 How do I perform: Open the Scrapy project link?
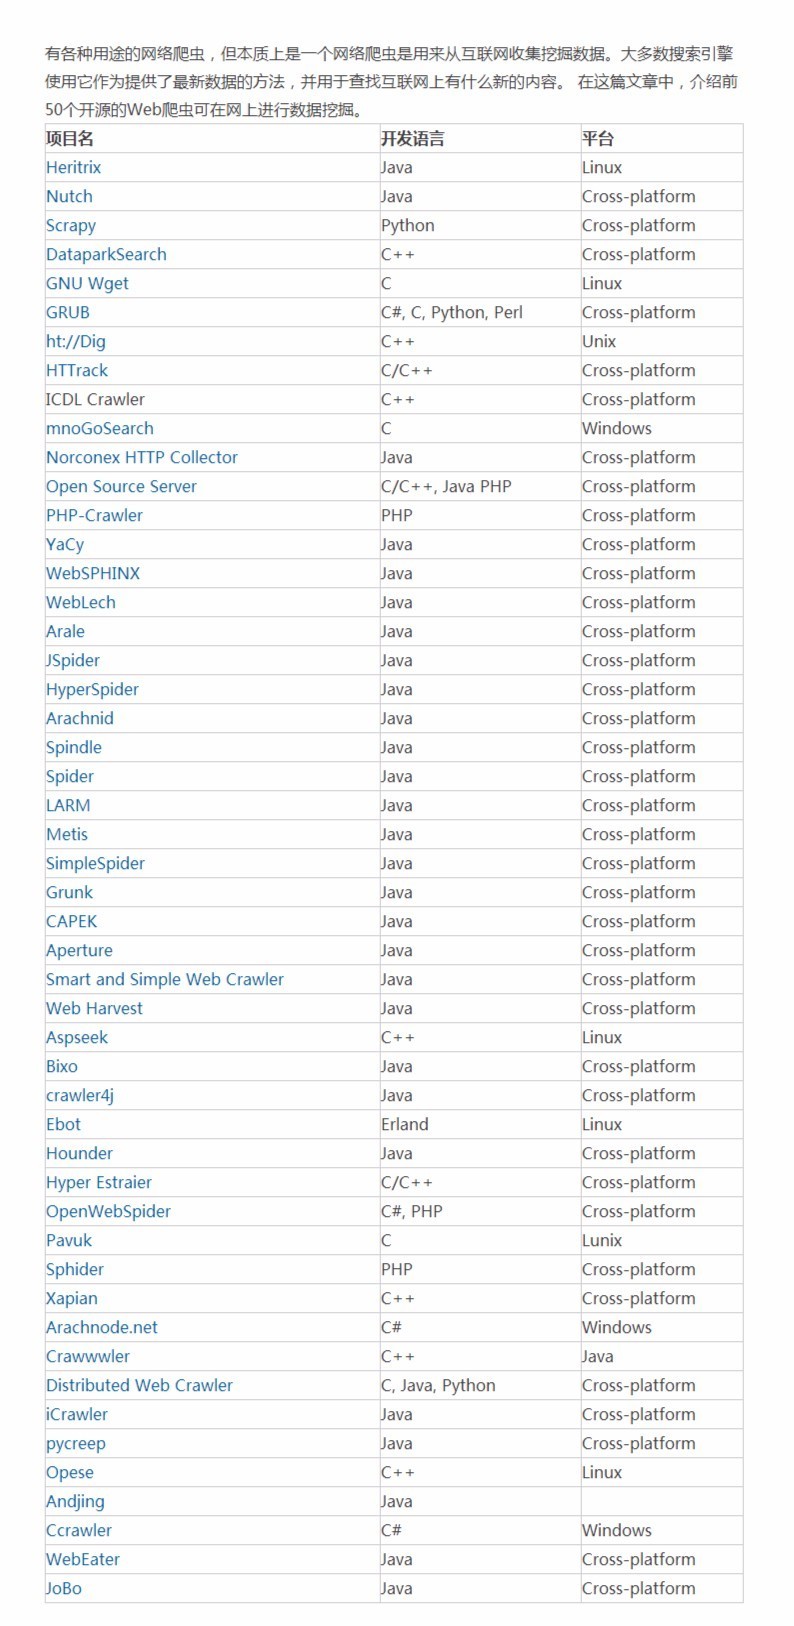tap(71, 225)
